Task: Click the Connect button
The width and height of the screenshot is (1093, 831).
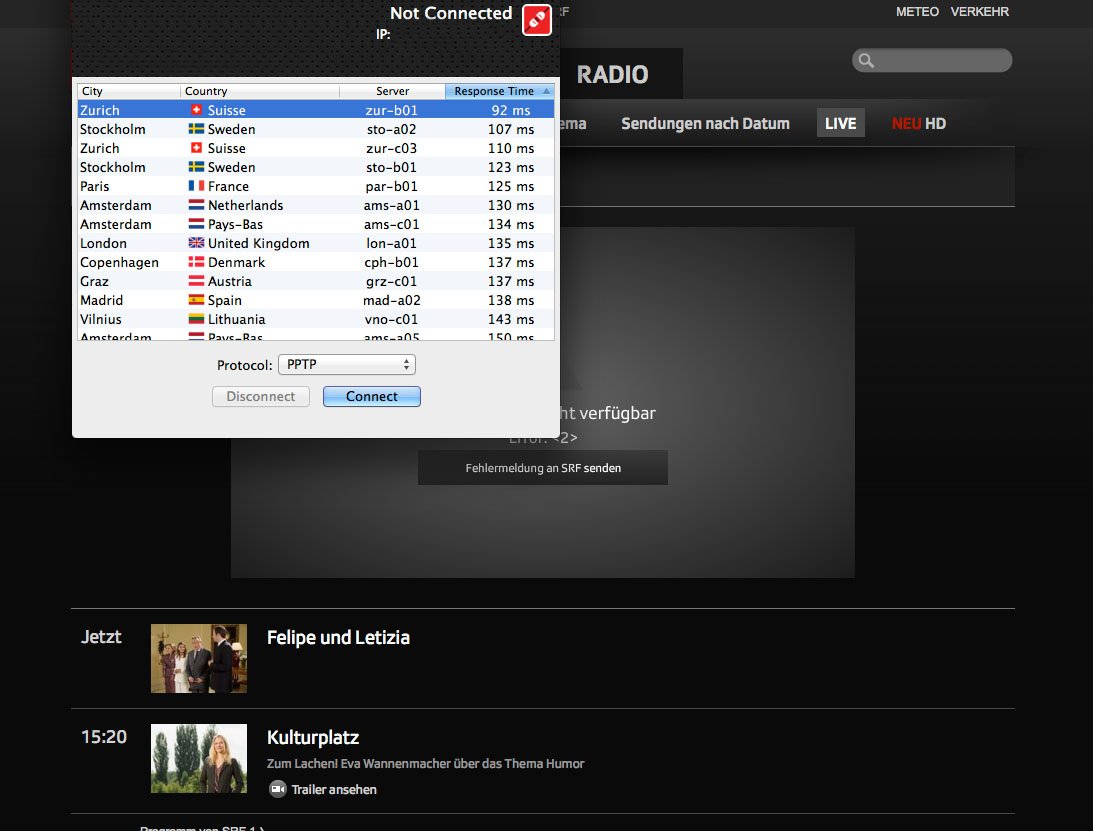Action: (x=372, y=396)
